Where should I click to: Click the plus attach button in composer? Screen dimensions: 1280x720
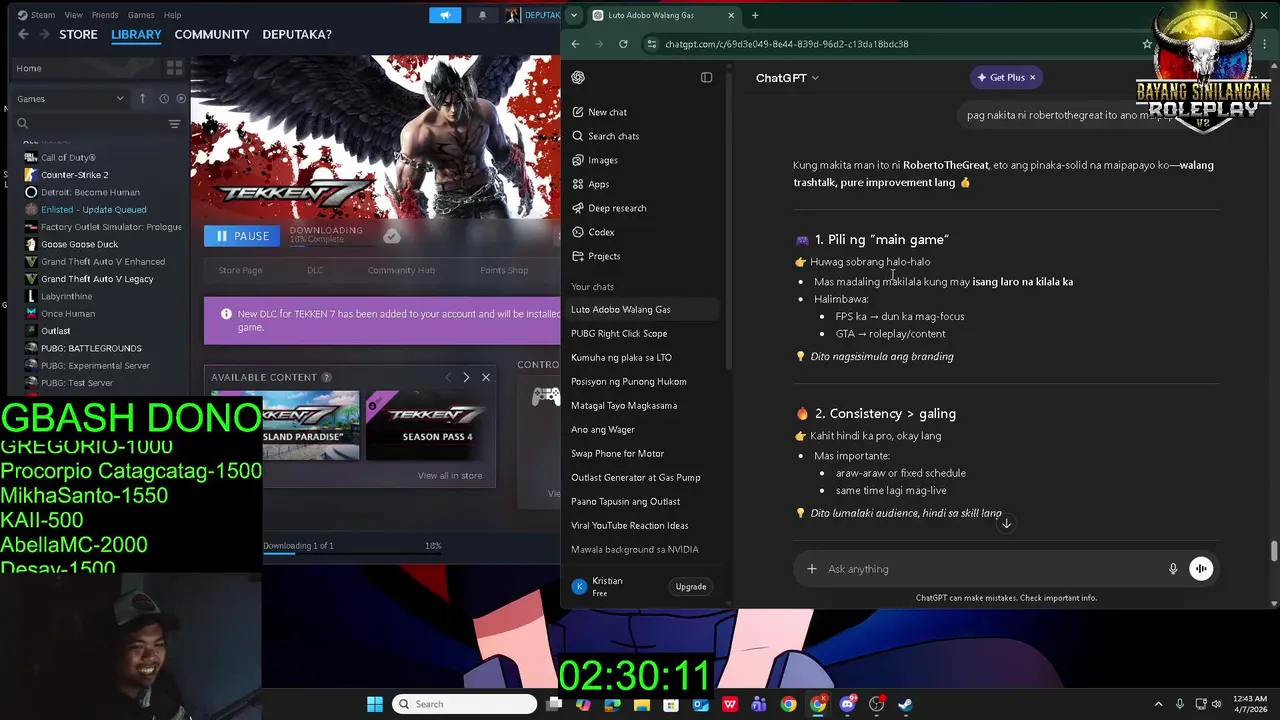(812, 569)
